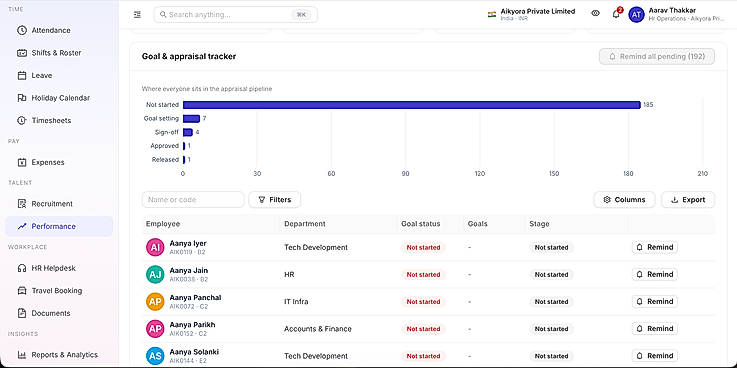737x368 pixels.
Task: Click the Reports & Analytics icon
Action: click(x=22, y=354)
